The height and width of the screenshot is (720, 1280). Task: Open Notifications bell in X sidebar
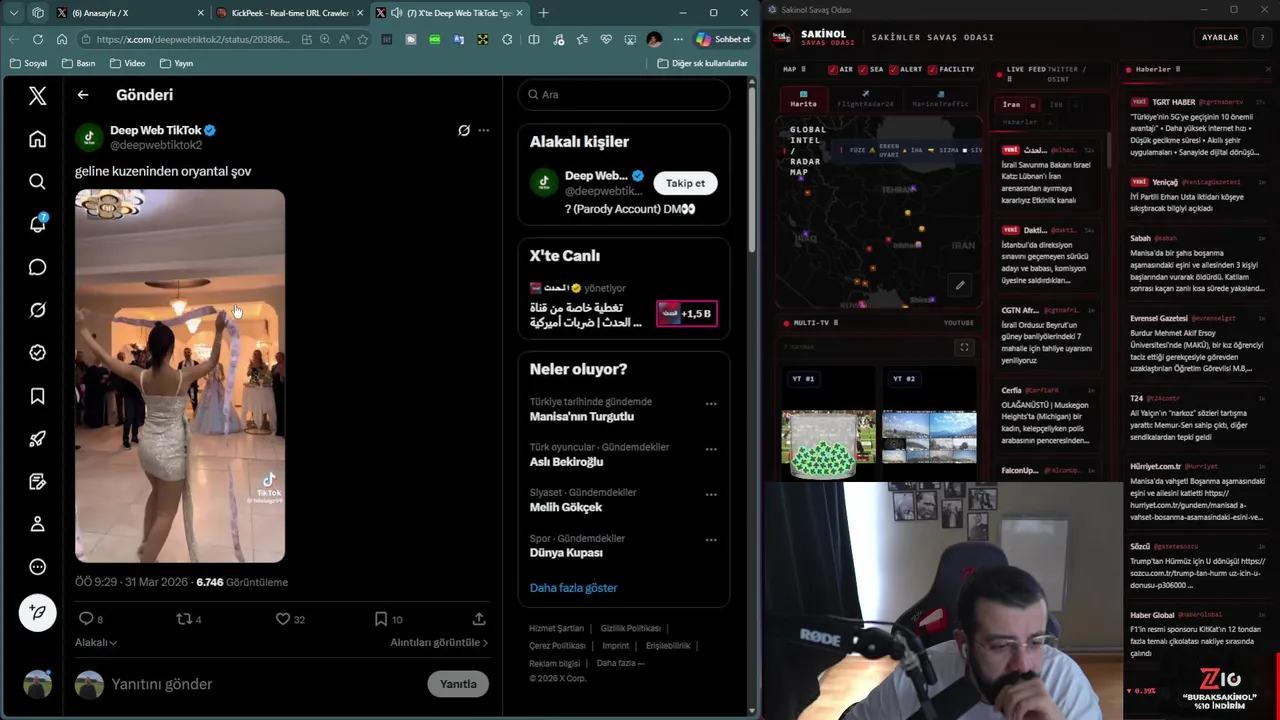coord(37,224)
